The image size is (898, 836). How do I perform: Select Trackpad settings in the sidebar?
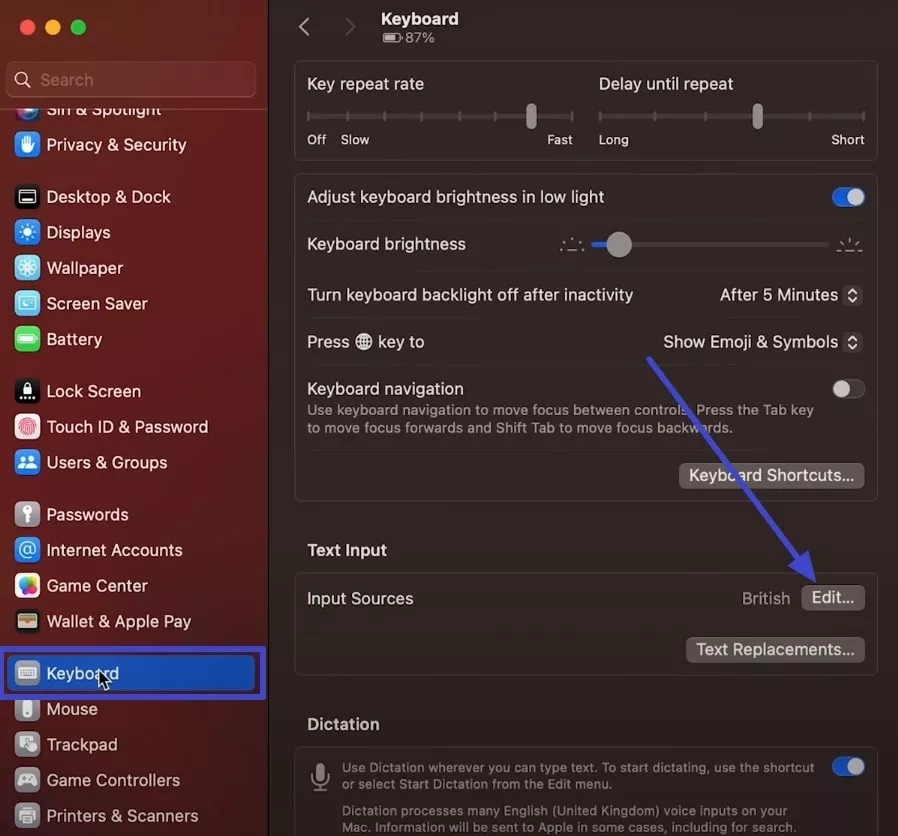(x=83, y=744)
